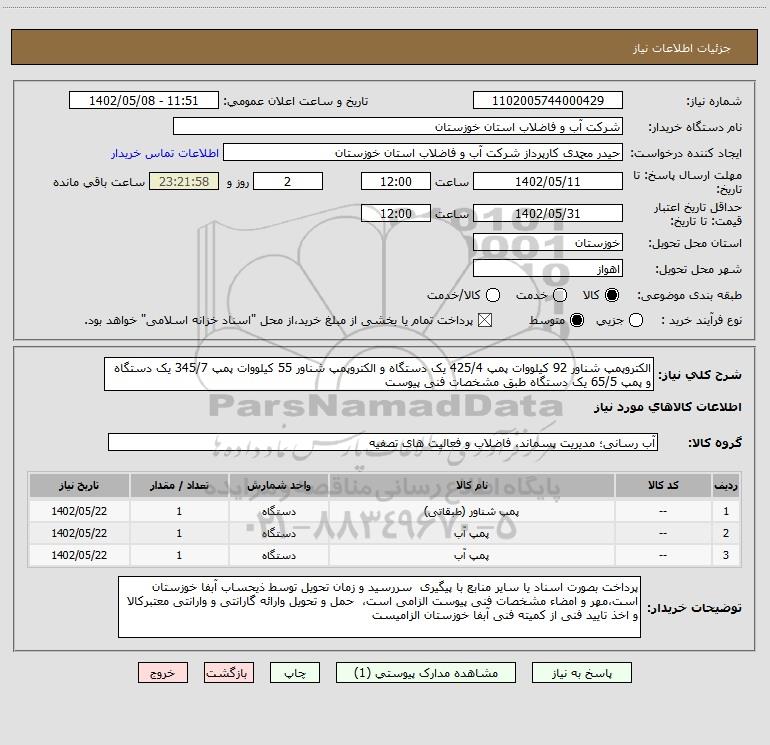Click the days remaining field showing 2
Viewport: 770px width, 745px height.
pos(288,181)
